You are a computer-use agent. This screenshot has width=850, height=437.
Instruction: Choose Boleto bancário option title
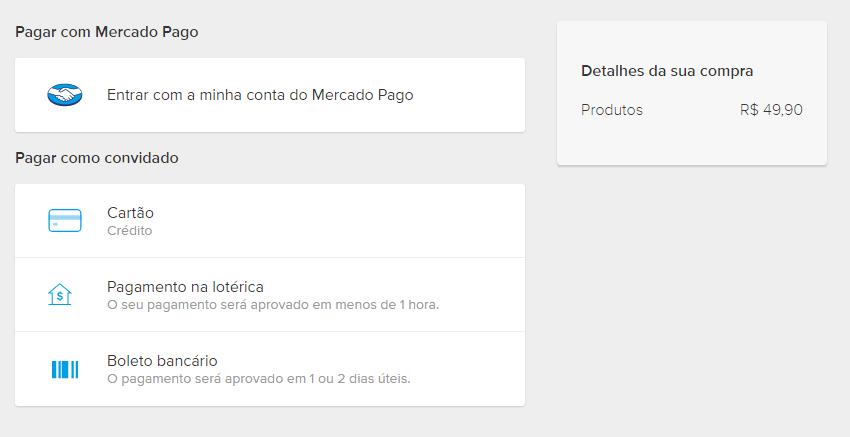coord(162,361)
